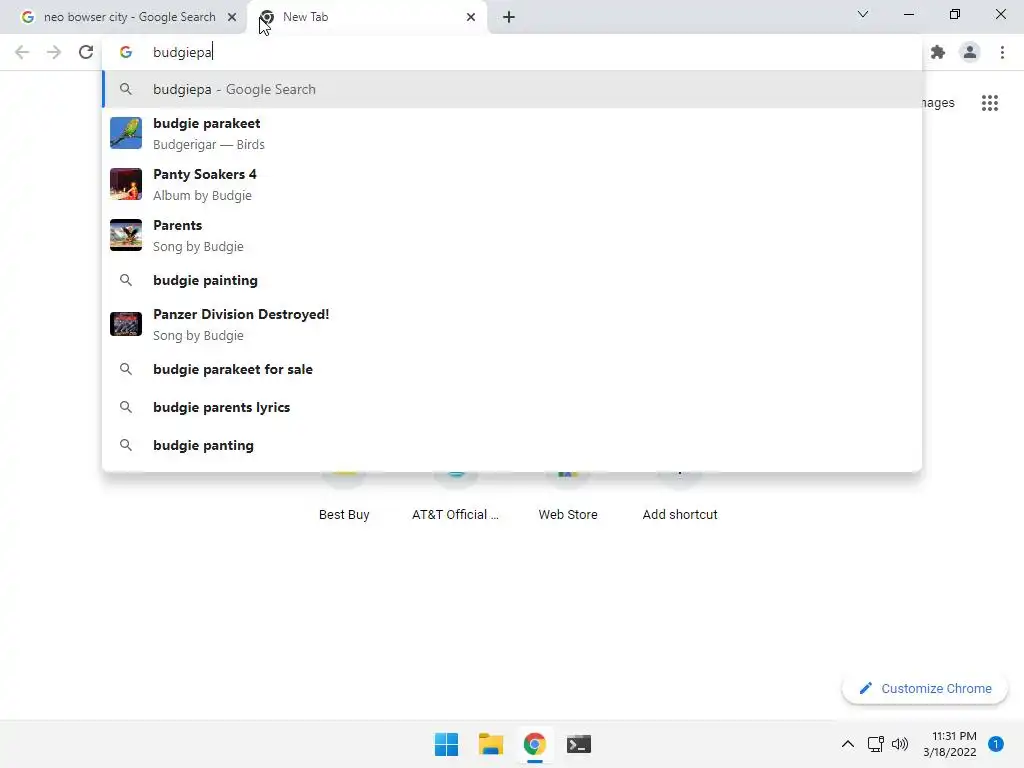The image size is (1024, 768).
Task: Choose budgie parakeet for sale suggestion
Action: (512, 369)
